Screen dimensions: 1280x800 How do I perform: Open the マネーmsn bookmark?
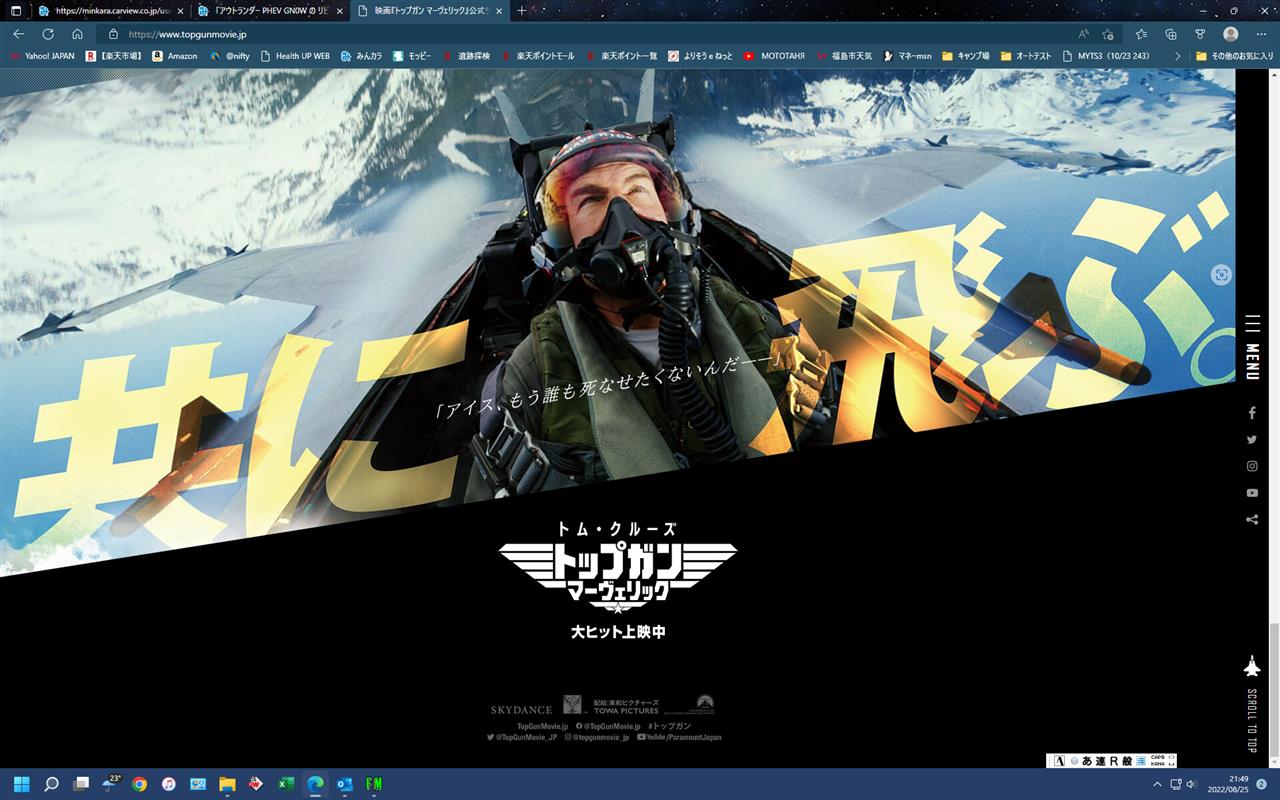coord(908,56)
